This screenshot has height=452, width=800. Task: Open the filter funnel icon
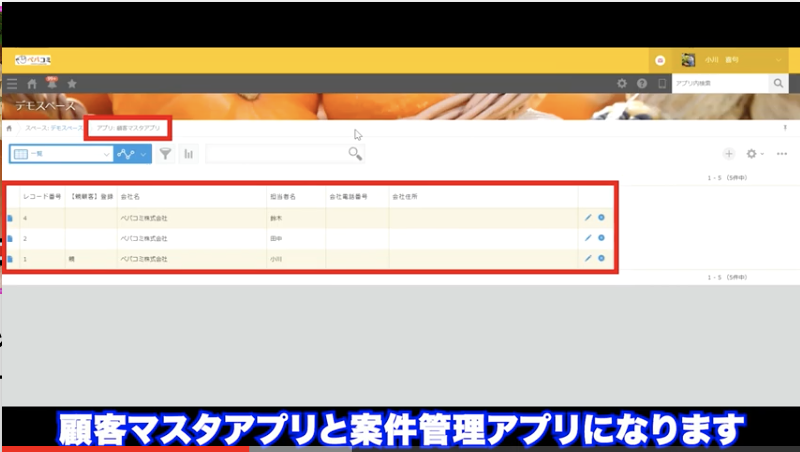coord(166,154)
